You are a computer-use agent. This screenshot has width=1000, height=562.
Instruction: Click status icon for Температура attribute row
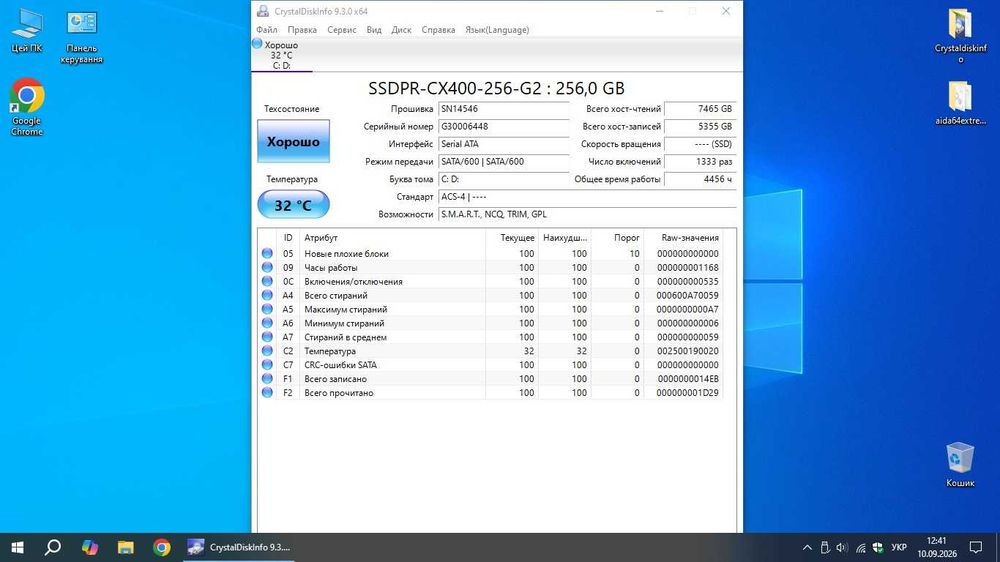point(267,351)
